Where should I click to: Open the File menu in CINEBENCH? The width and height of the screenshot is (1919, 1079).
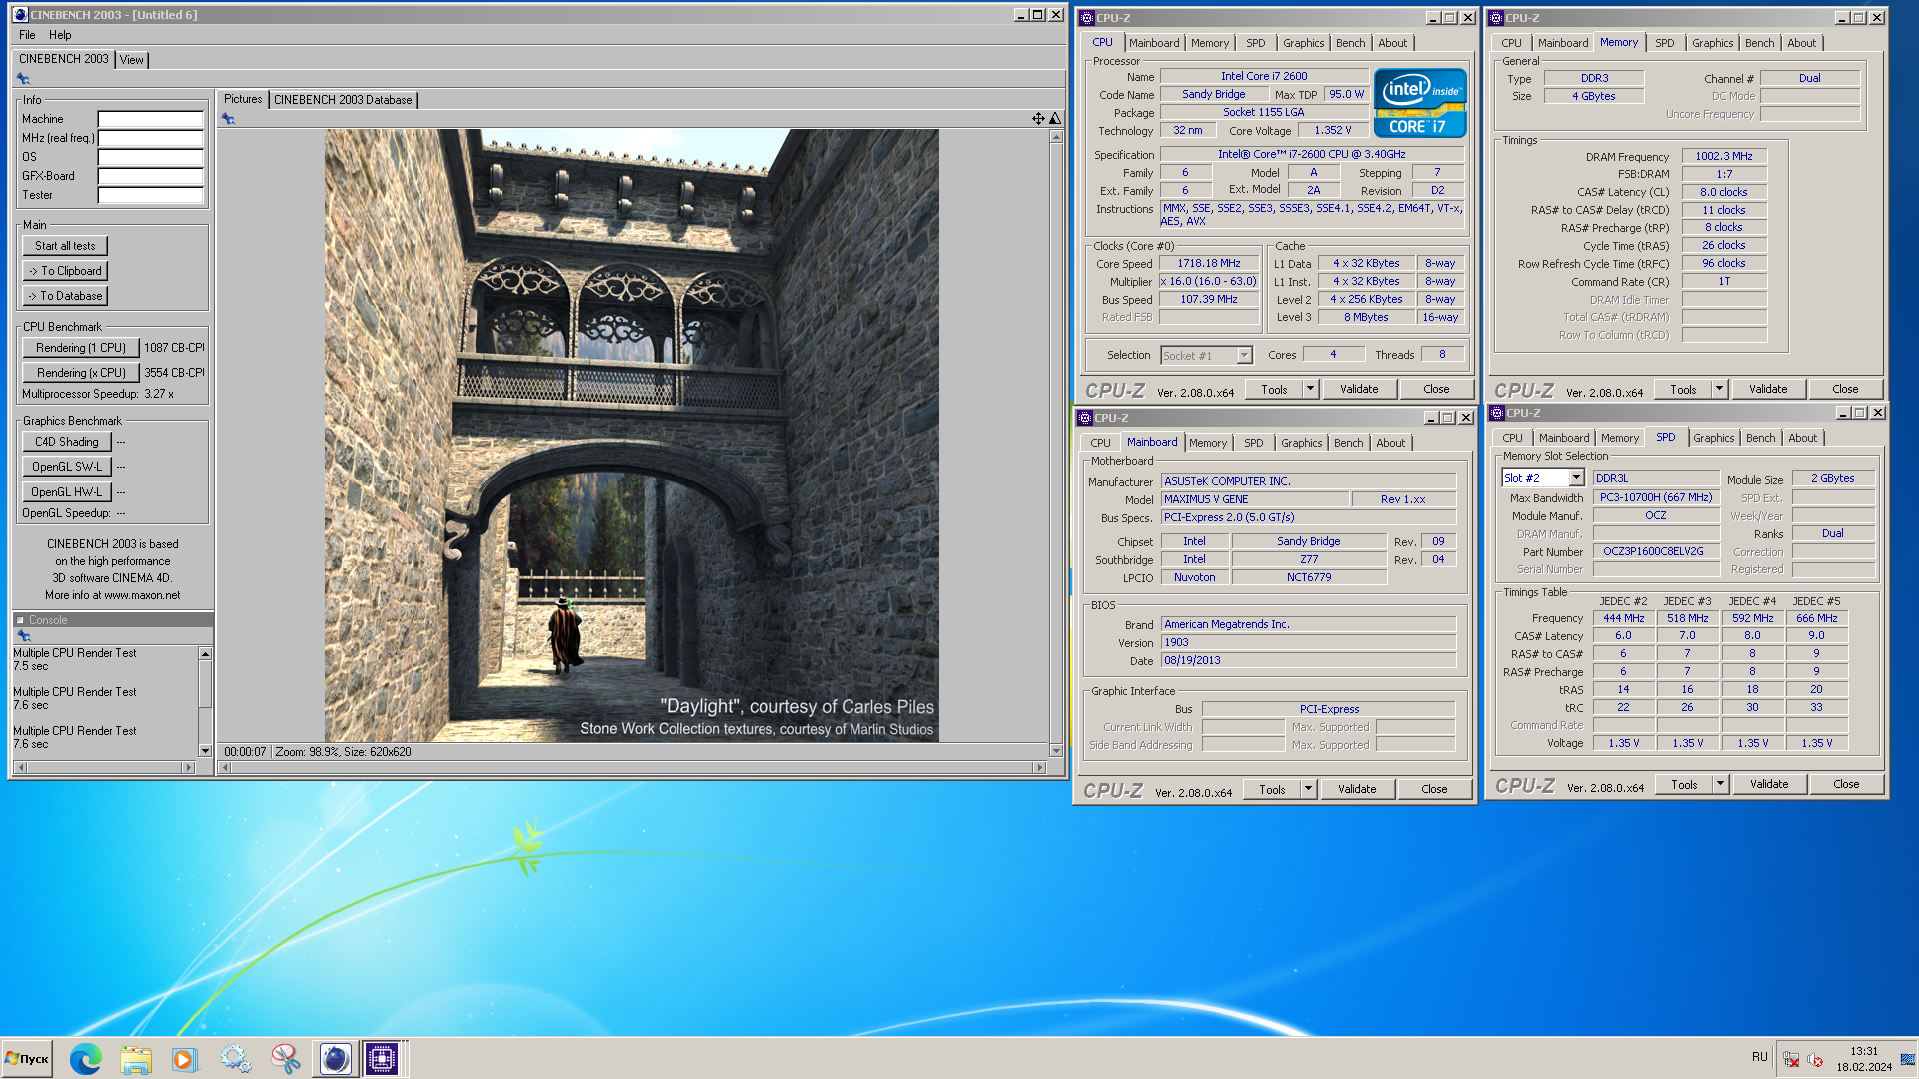[x=27, y=35]
